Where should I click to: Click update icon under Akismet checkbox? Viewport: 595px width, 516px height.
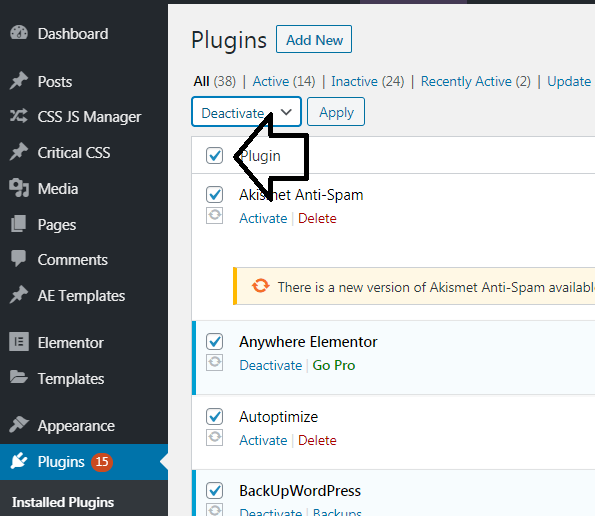214,215
